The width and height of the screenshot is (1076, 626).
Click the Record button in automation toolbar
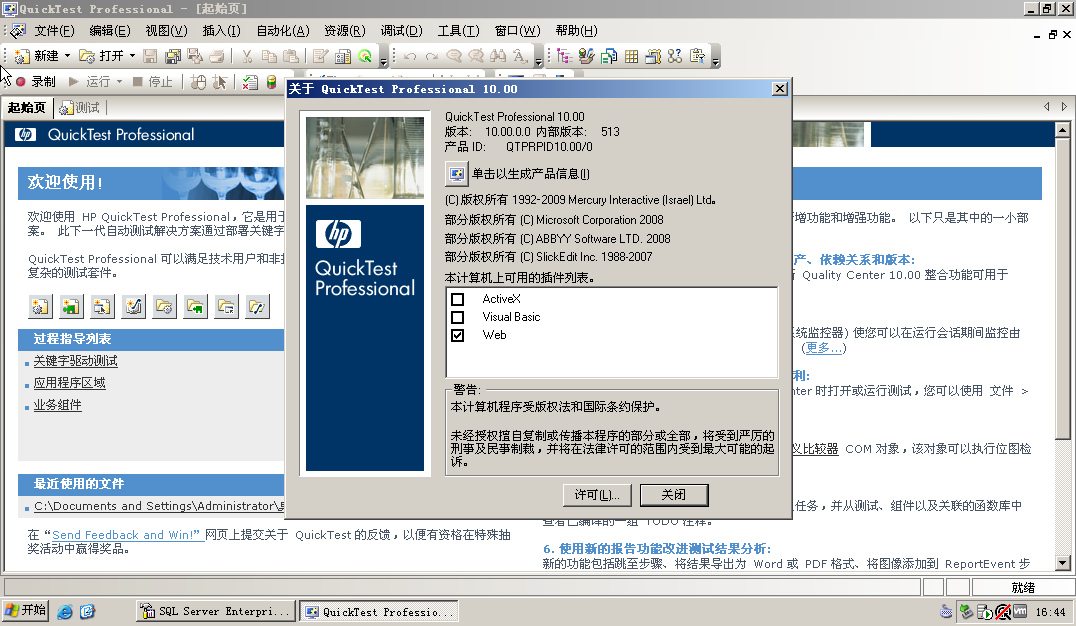pyautogui.click(x=36, y=82)
